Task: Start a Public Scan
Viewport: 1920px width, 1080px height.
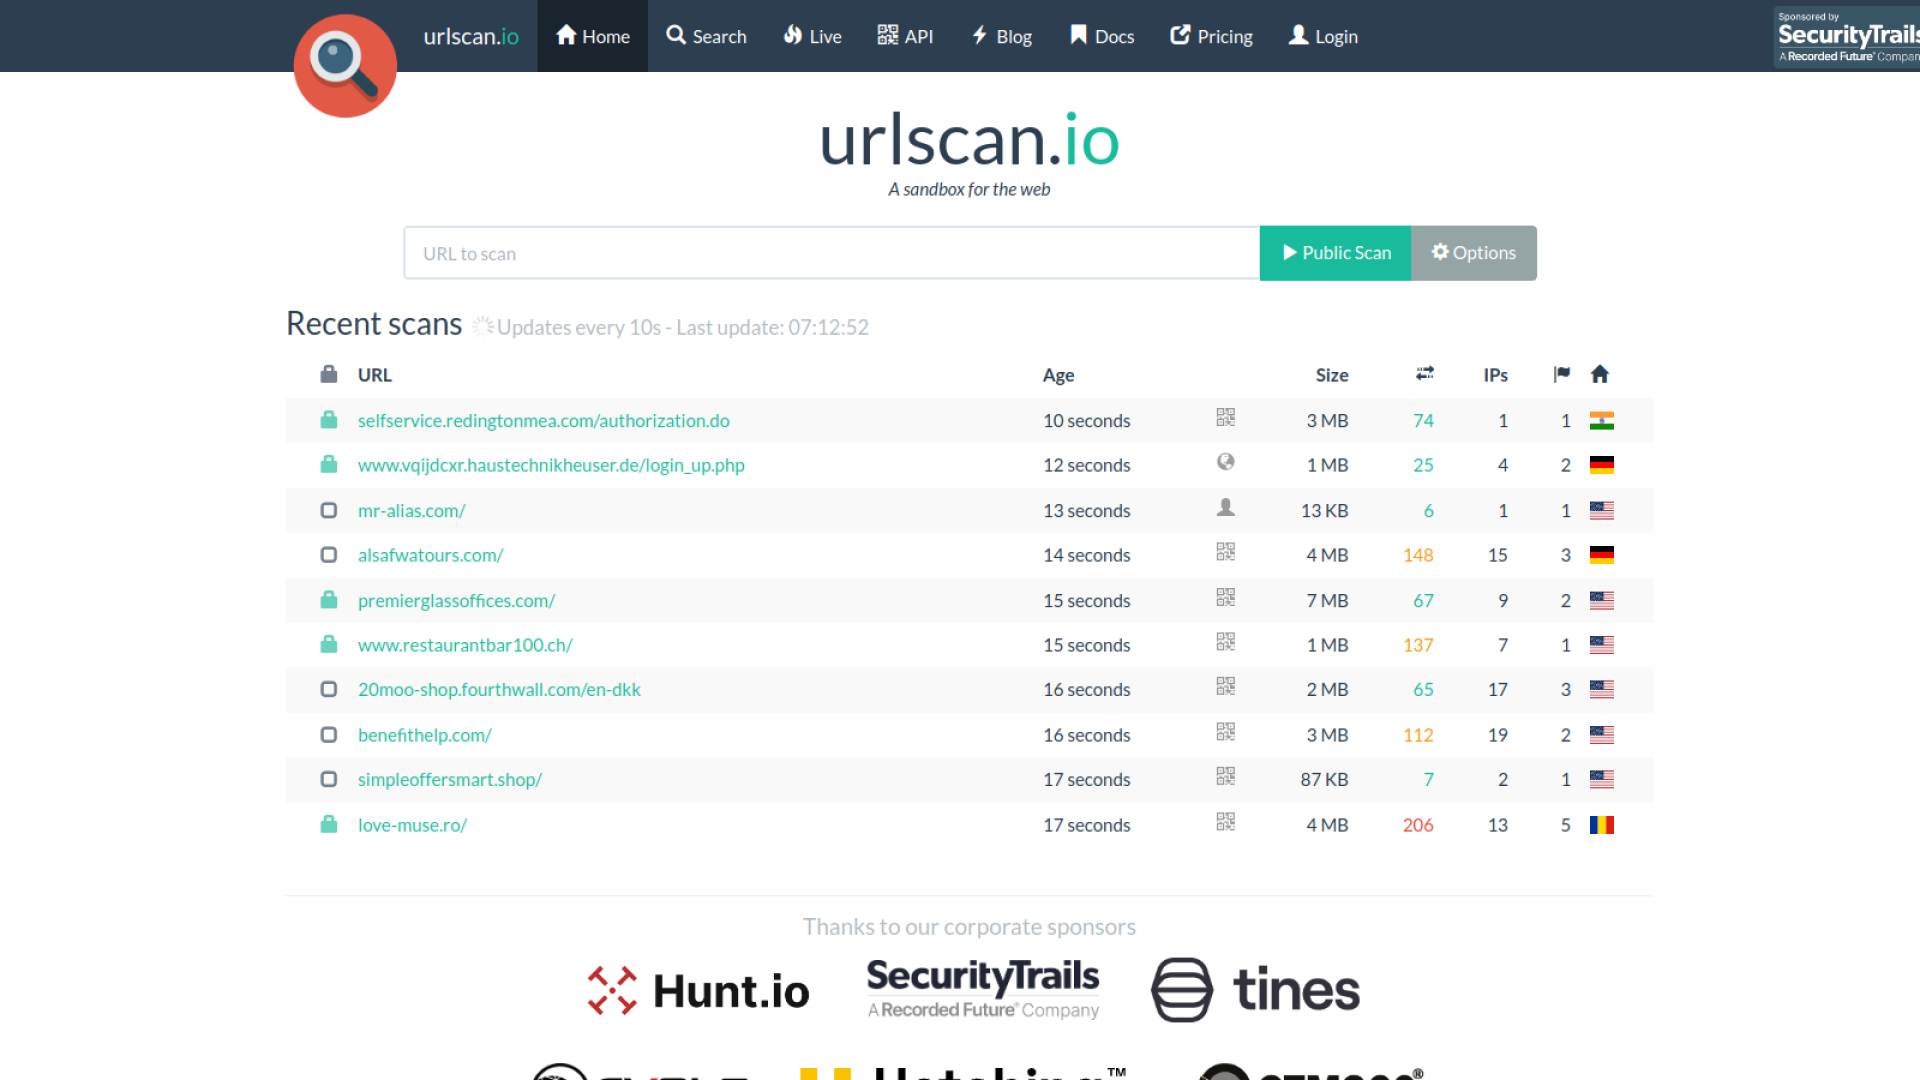Action: 1335,253
